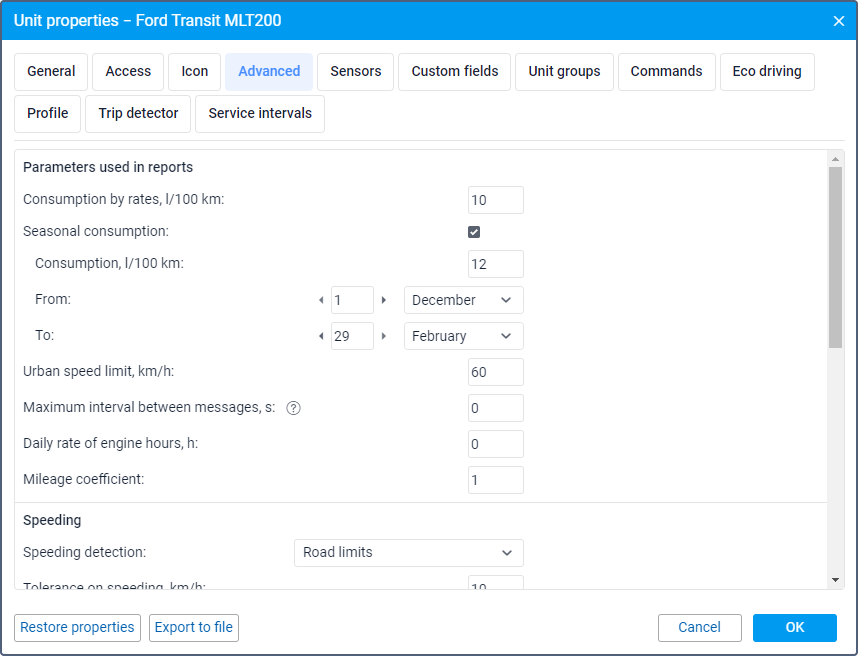
Task: Click the From day number field
Action: 352,300
